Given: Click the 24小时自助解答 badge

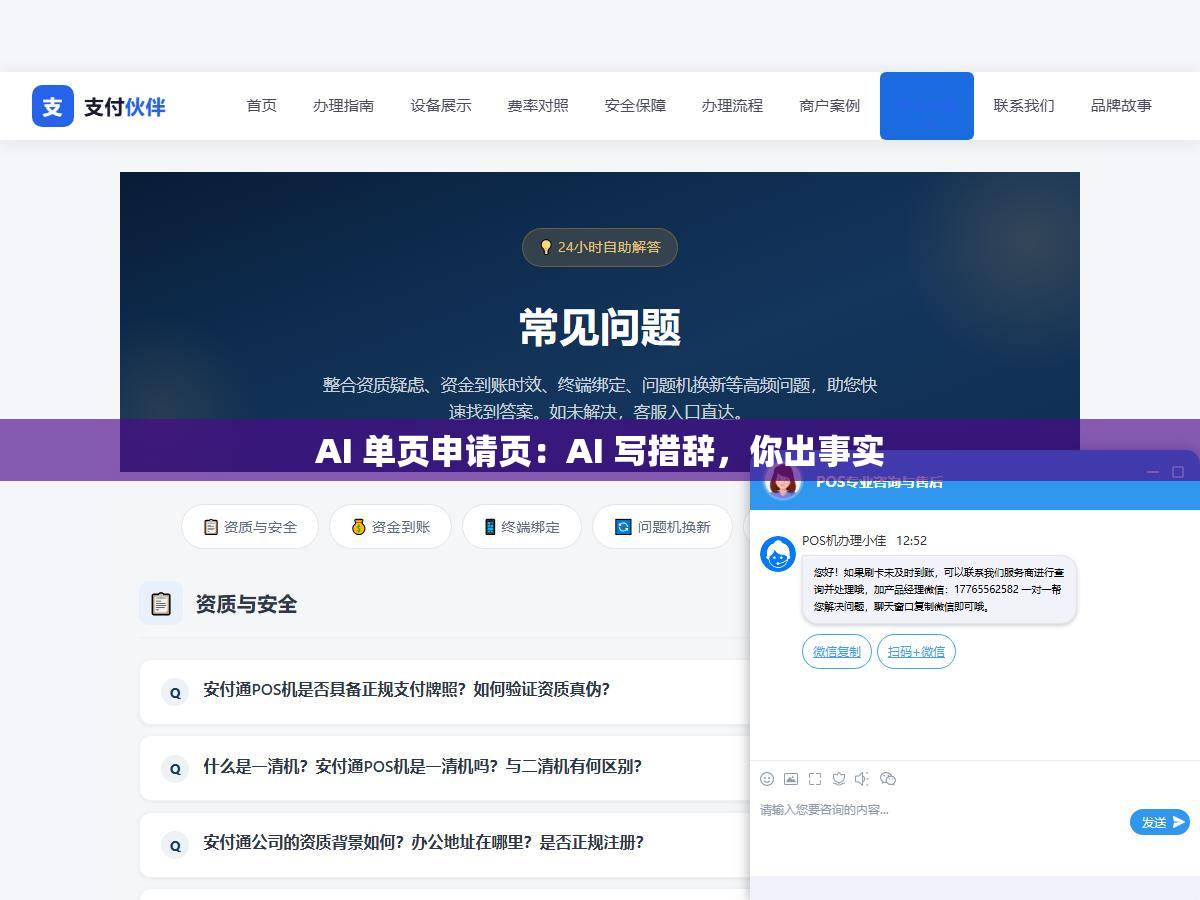Looking at the screenshot, I should 600,247.
